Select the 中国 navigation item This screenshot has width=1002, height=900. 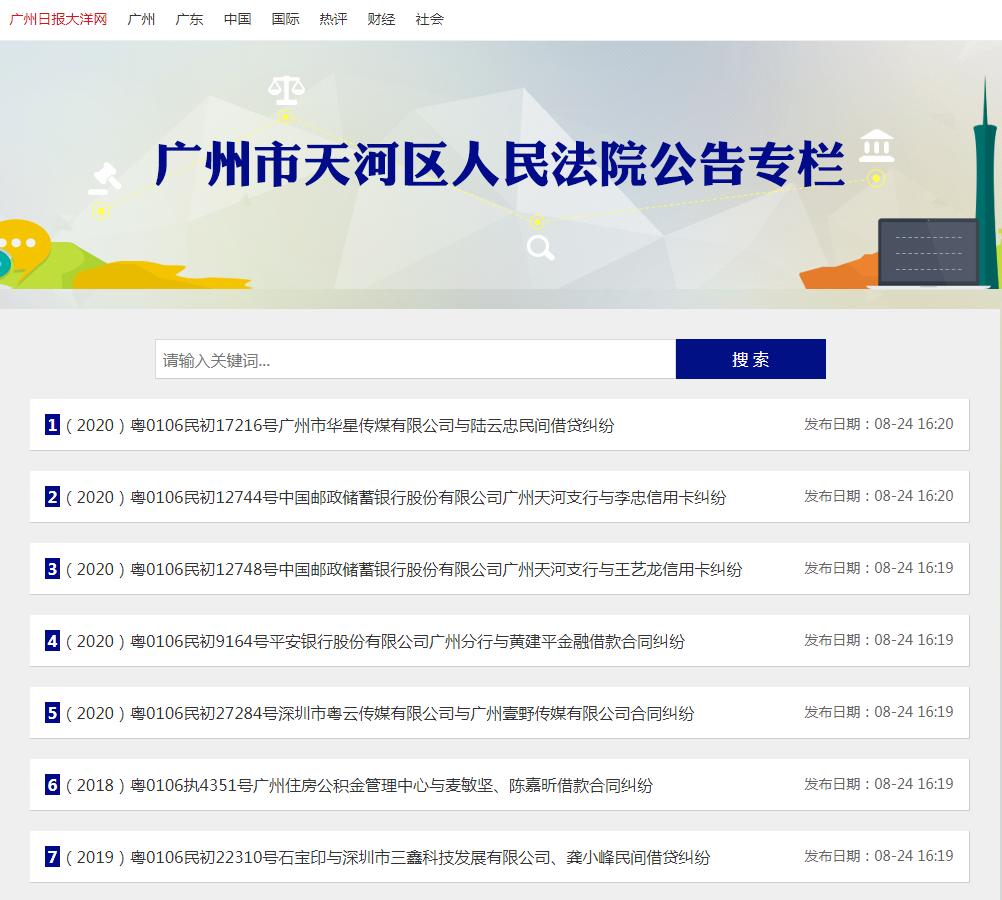(237, 19)
